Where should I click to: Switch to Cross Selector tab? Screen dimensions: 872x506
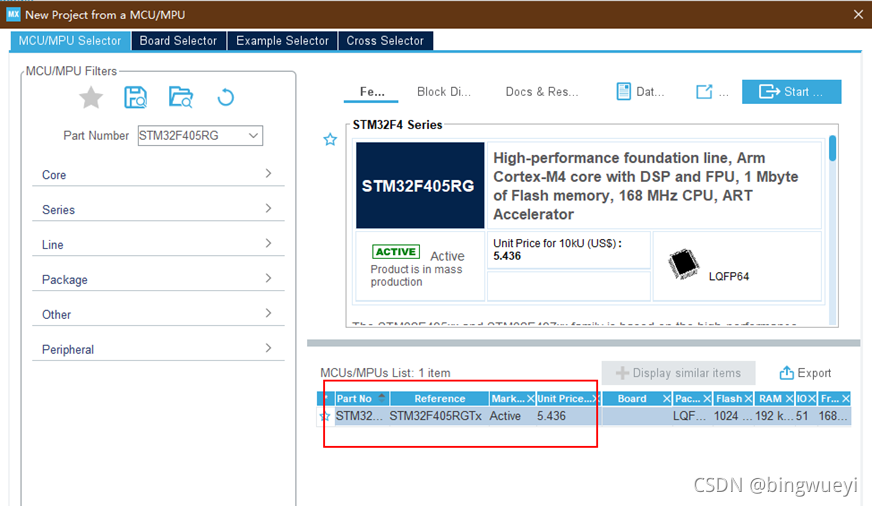point(385,41)
